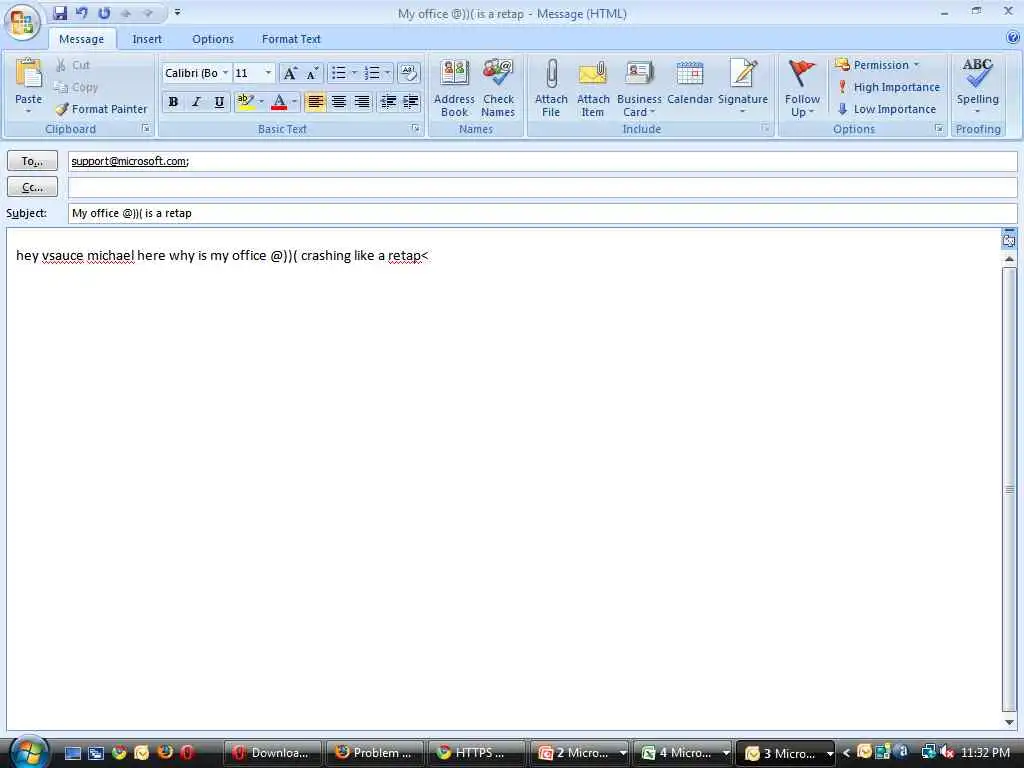Align text left
The image size is (1024, 768).
(315, 102)
